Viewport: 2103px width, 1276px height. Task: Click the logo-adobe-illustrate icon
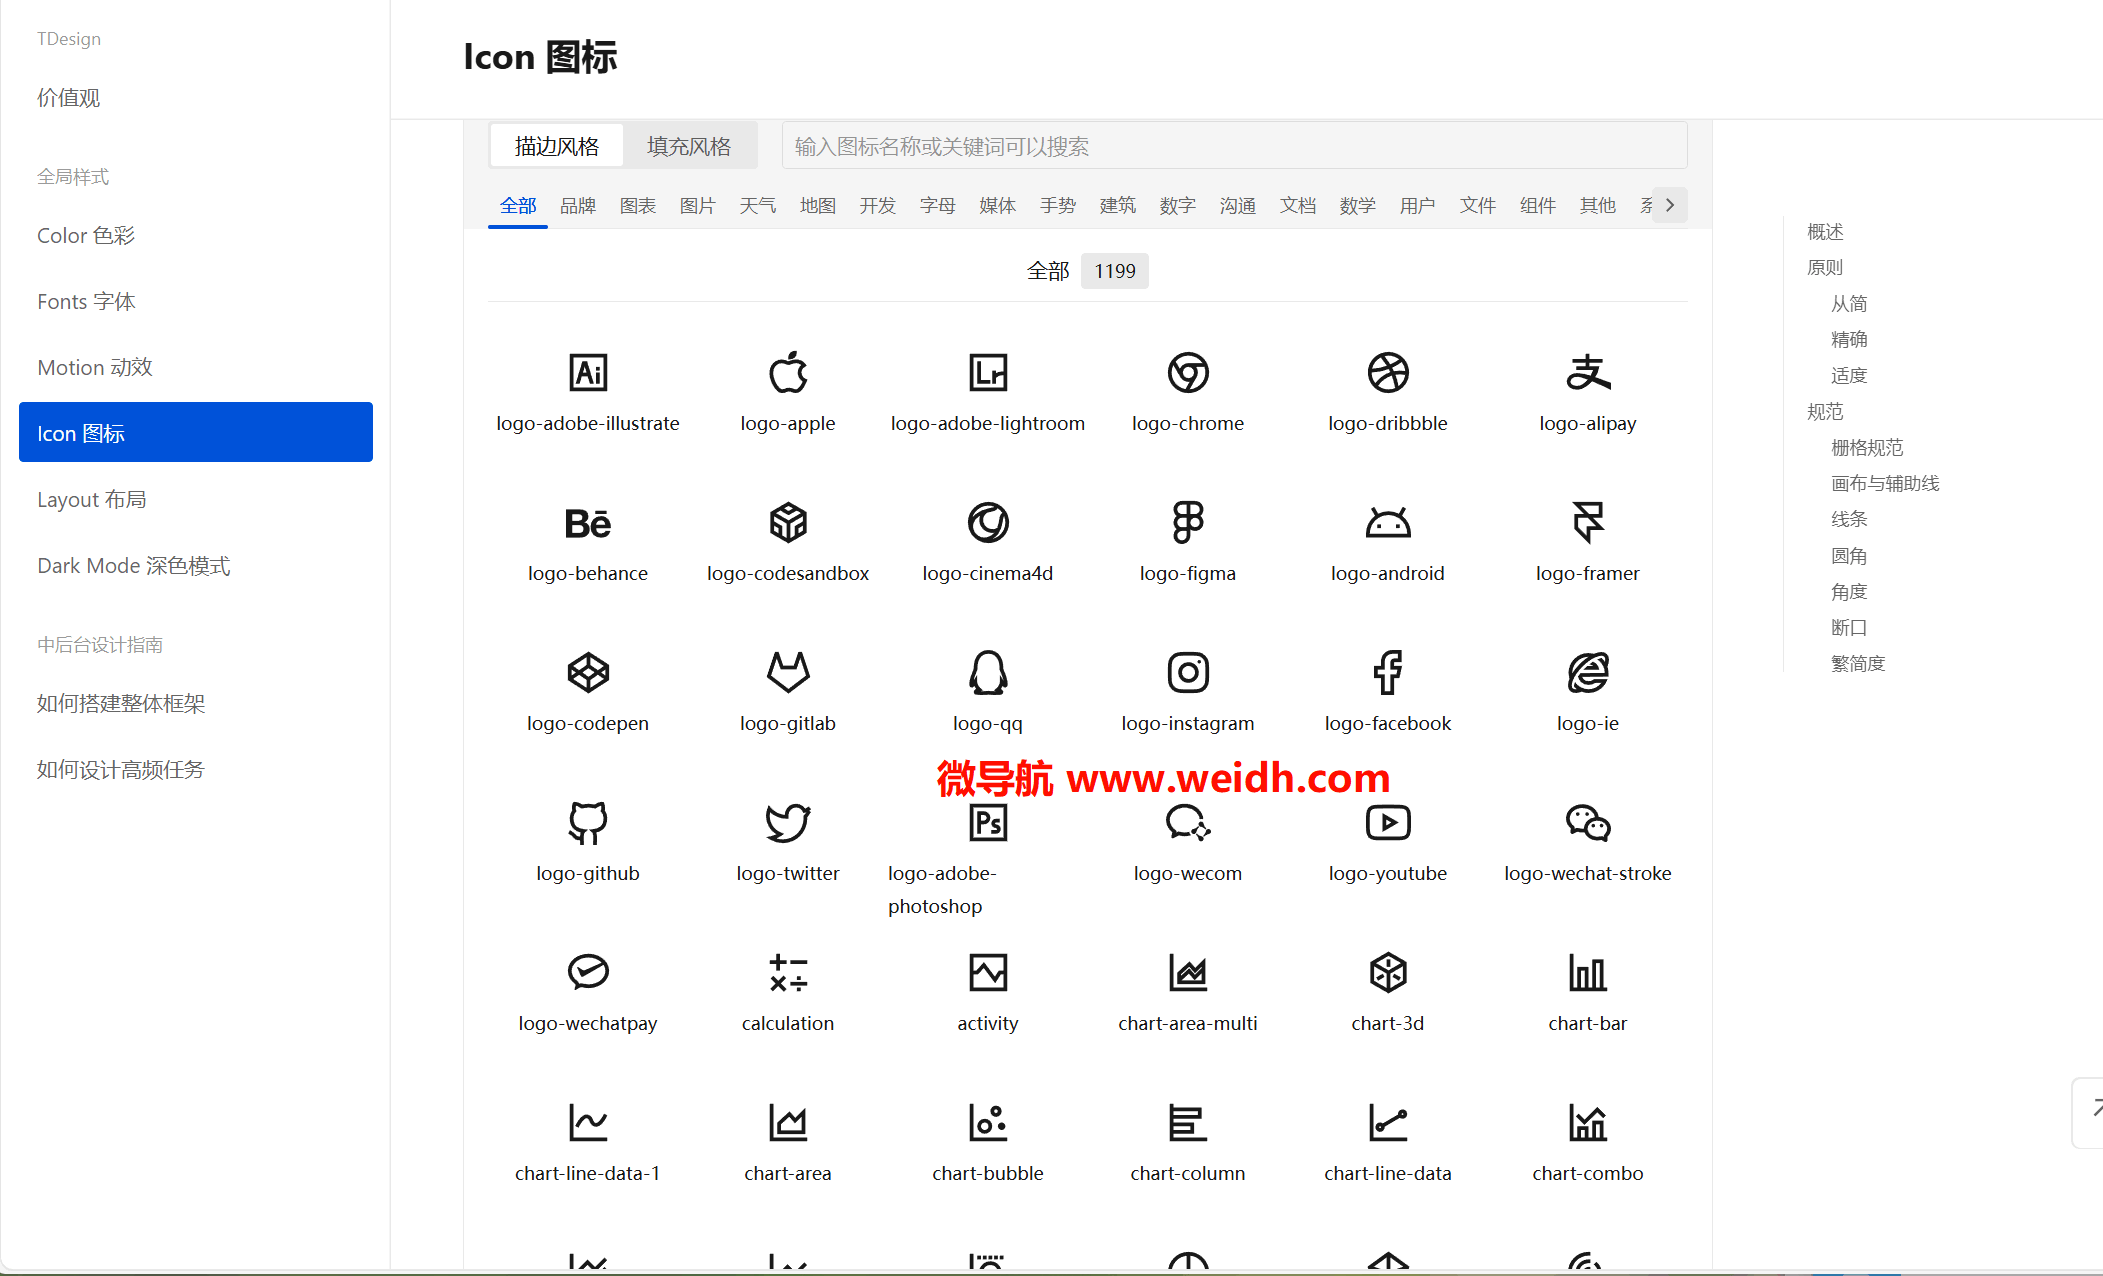tap(588, 373)
